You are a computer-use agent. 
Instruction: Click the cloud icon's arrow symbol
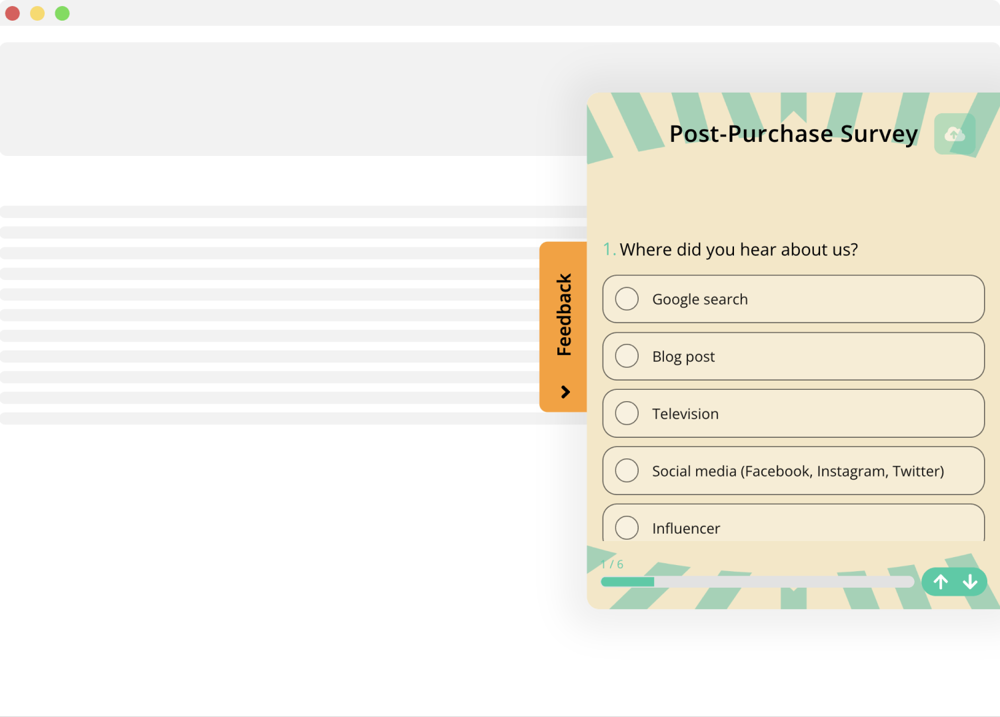point(953,133)
